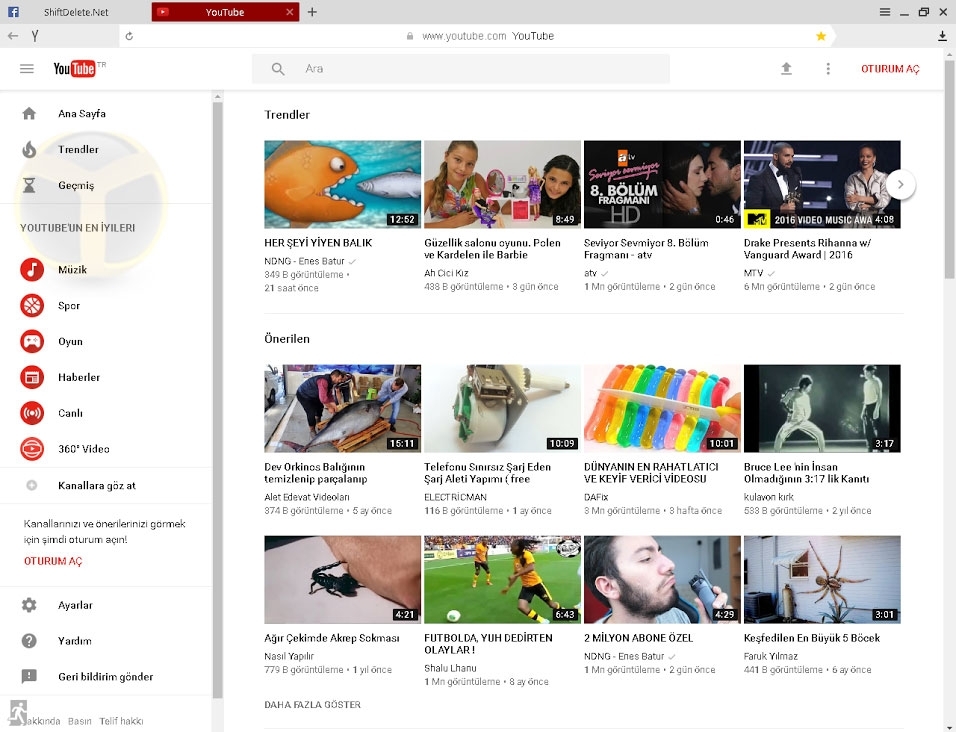The image size is (956, 732).
Task: Click the Müzik category icon
Action: point(32,270)
